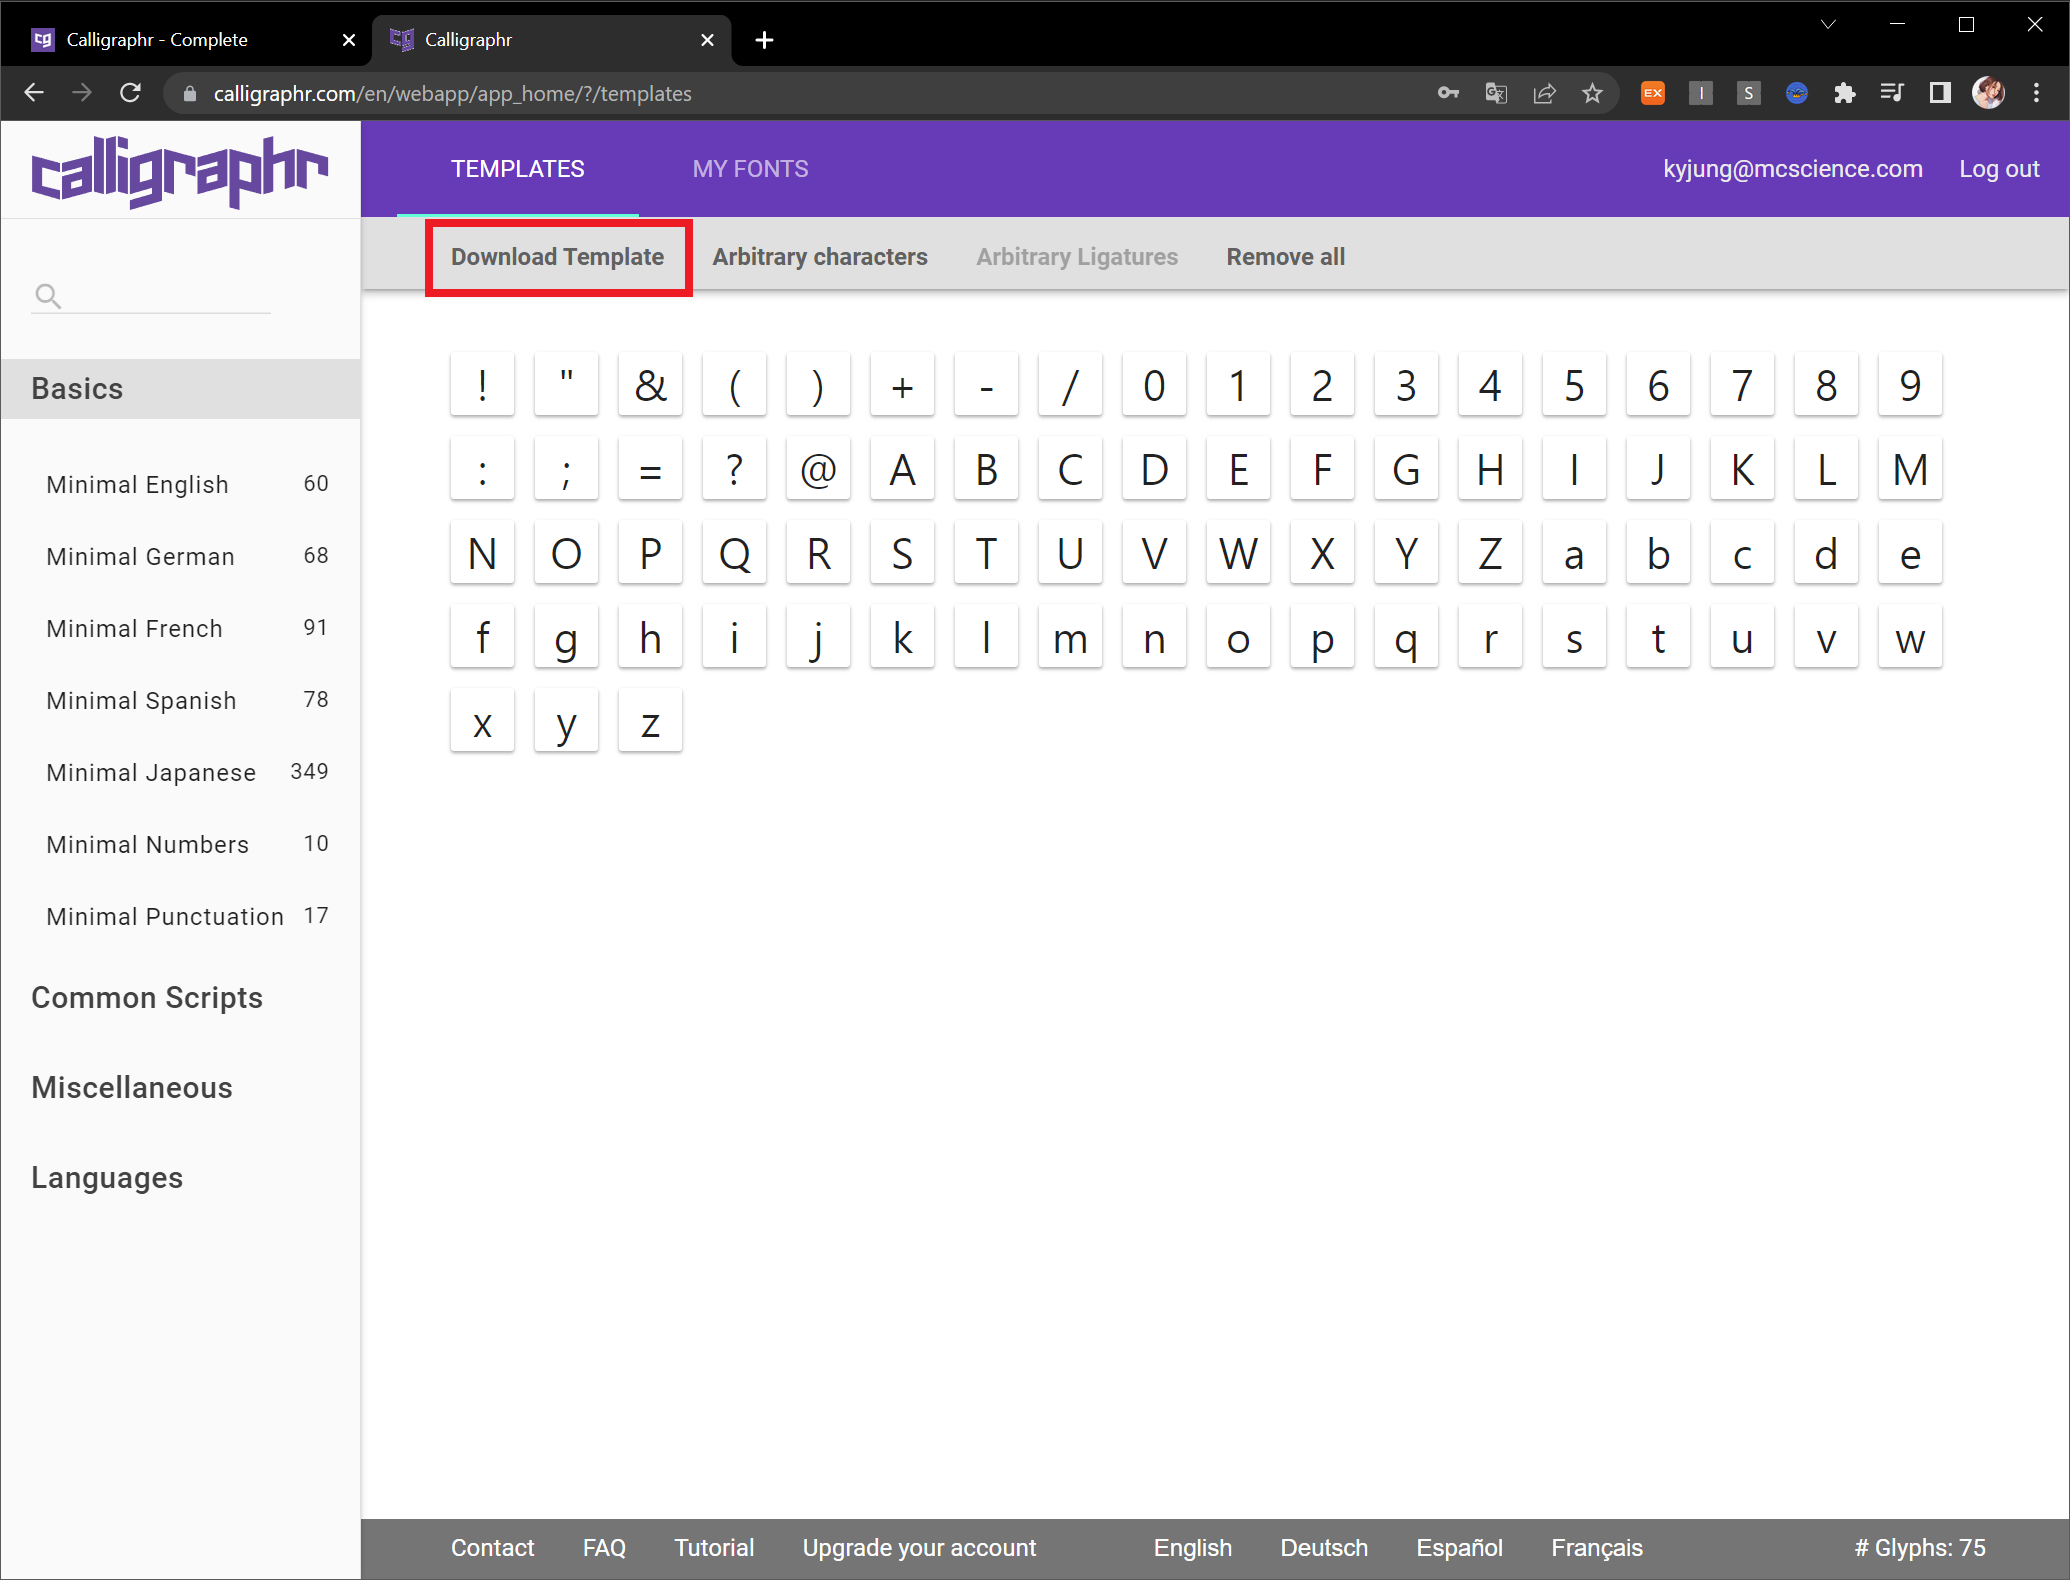Click the share page icon in address bar
Viewport: 2070px width, 1580px height.
tap(1544, 94)
